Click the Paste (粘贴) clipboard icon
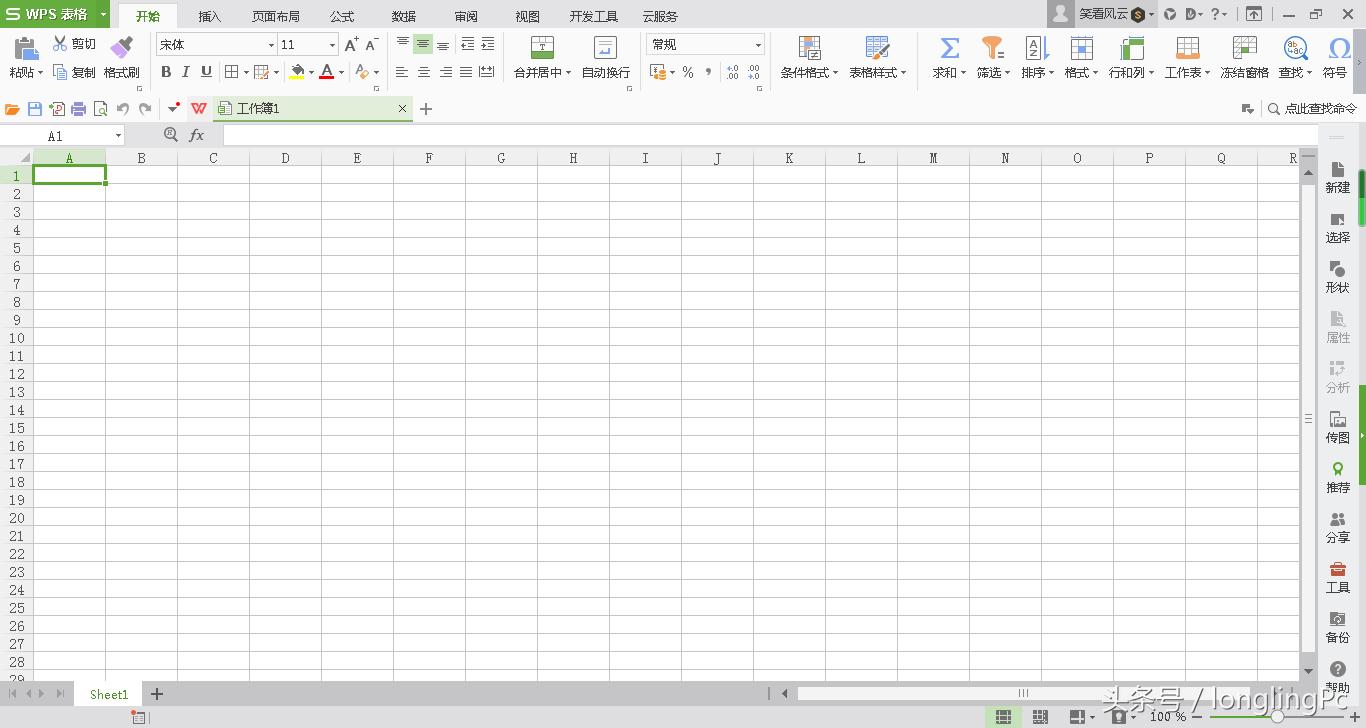 pyautogui.click(x=26, y=49)
